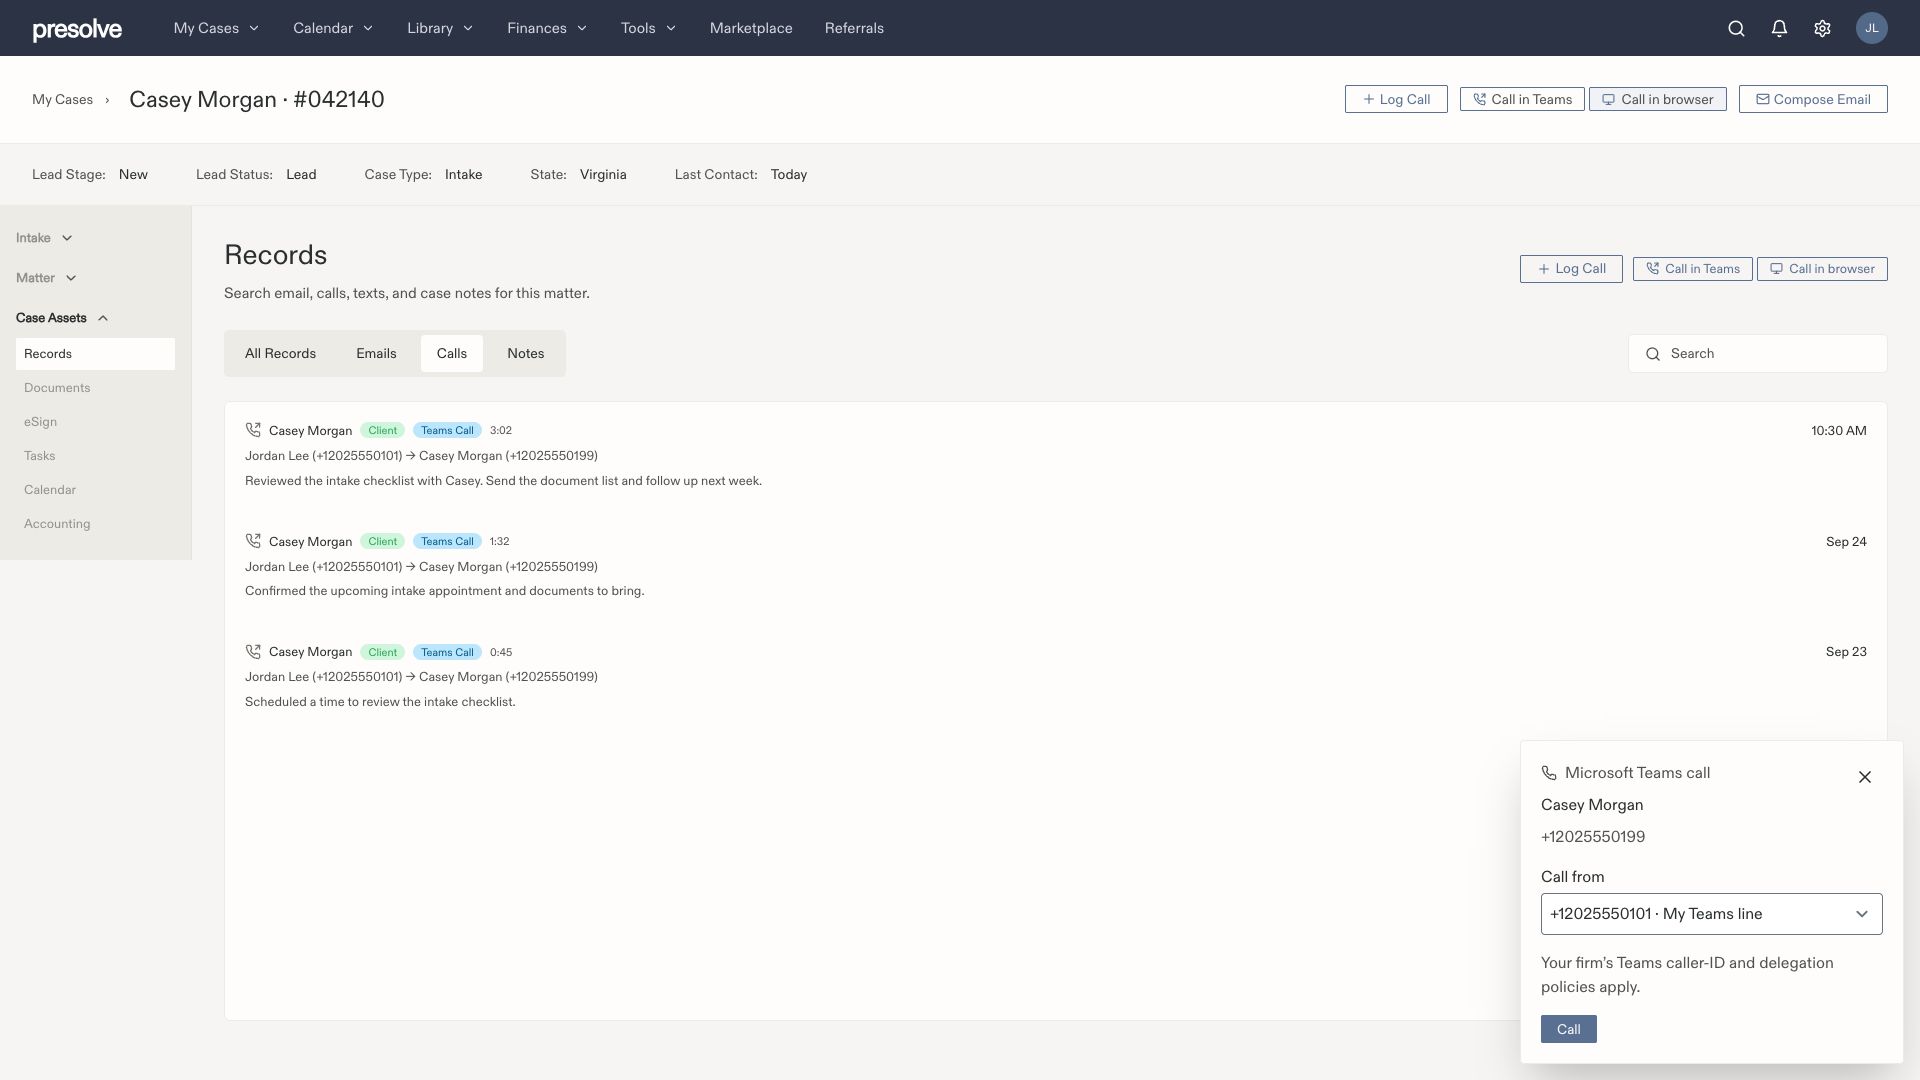Screen dimensions: 1920x1080
Task: Open the settings gear icon
Action: (x=1822, y=28)
